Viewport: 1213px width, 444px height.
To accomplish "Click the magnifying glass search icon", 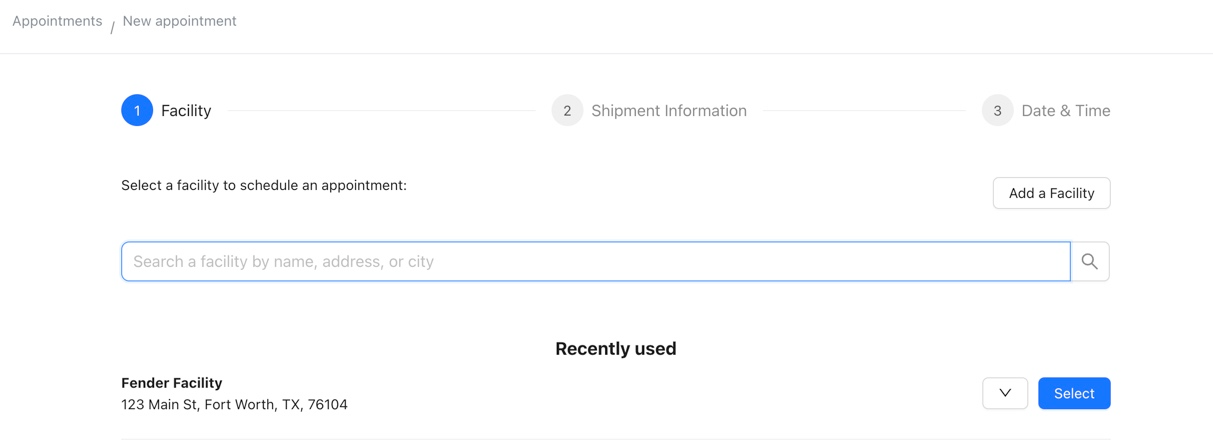I will point(1090,261).
